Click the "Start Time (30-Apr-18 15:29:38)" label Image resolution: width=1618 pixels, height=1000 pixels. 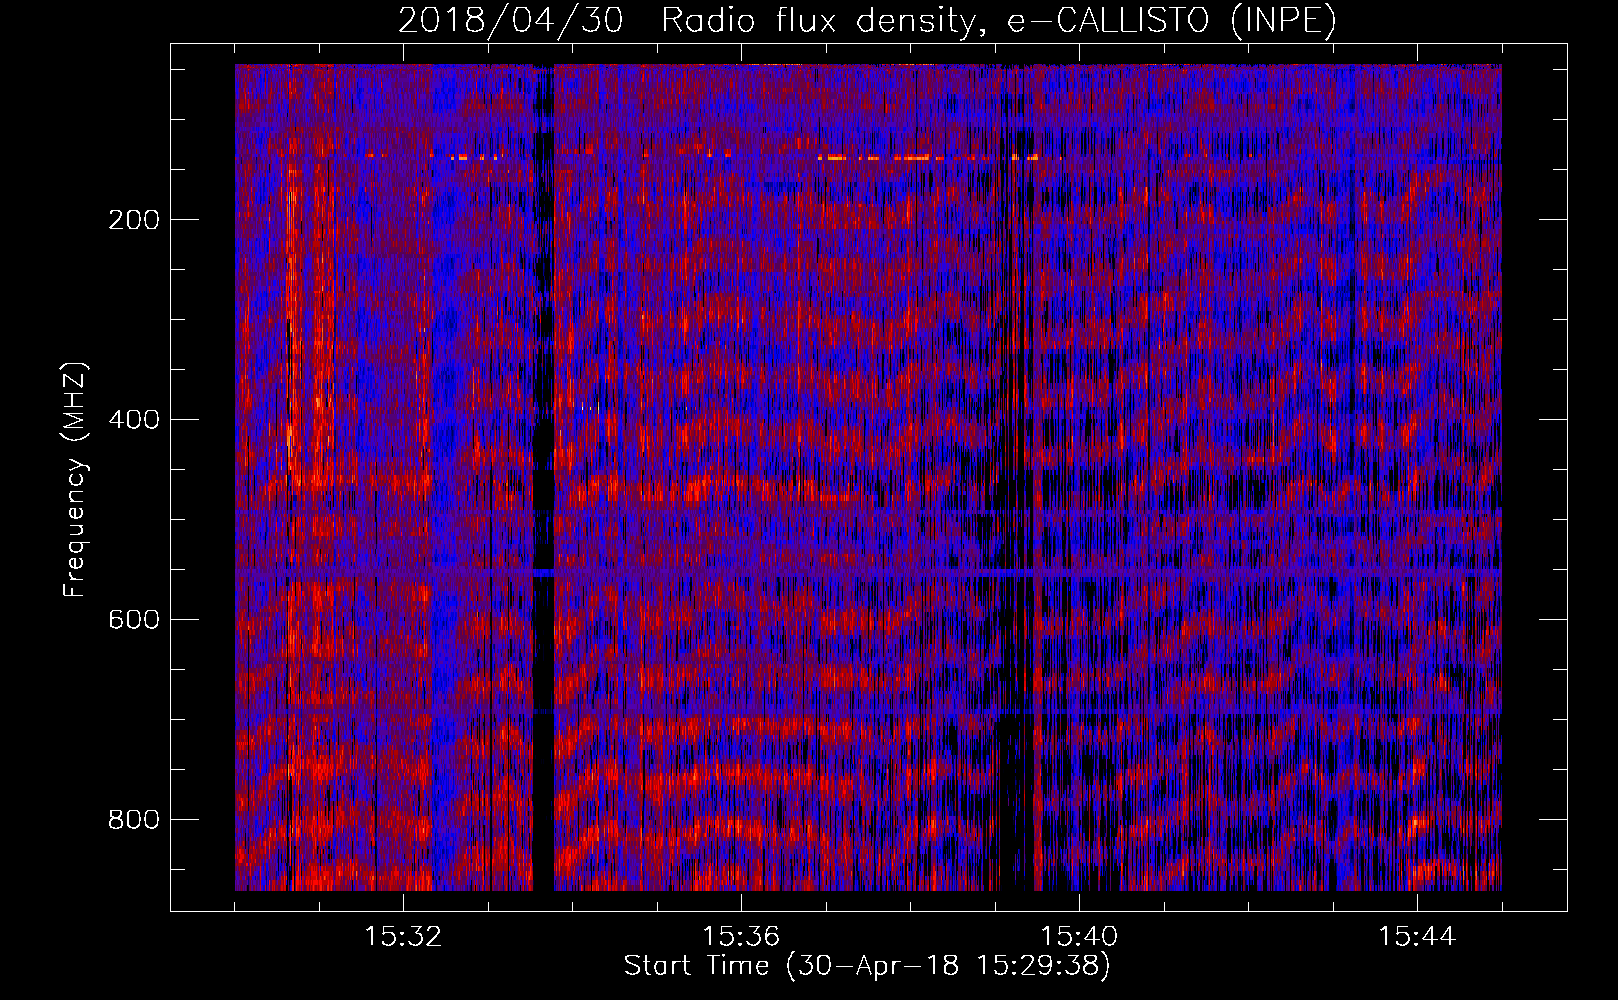[x=867, y=966]
